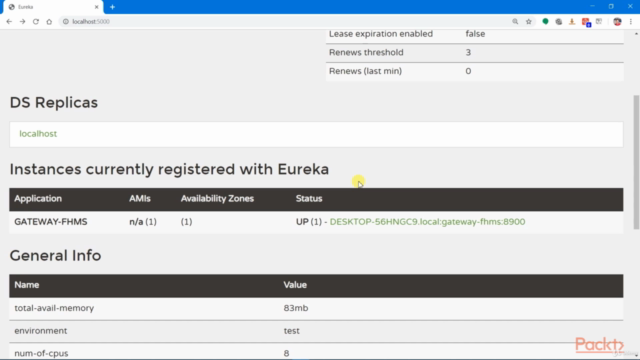The width and height of the screenshot is (640, 360).
Task: Select the 83mb value
Action: click(296, 308)
